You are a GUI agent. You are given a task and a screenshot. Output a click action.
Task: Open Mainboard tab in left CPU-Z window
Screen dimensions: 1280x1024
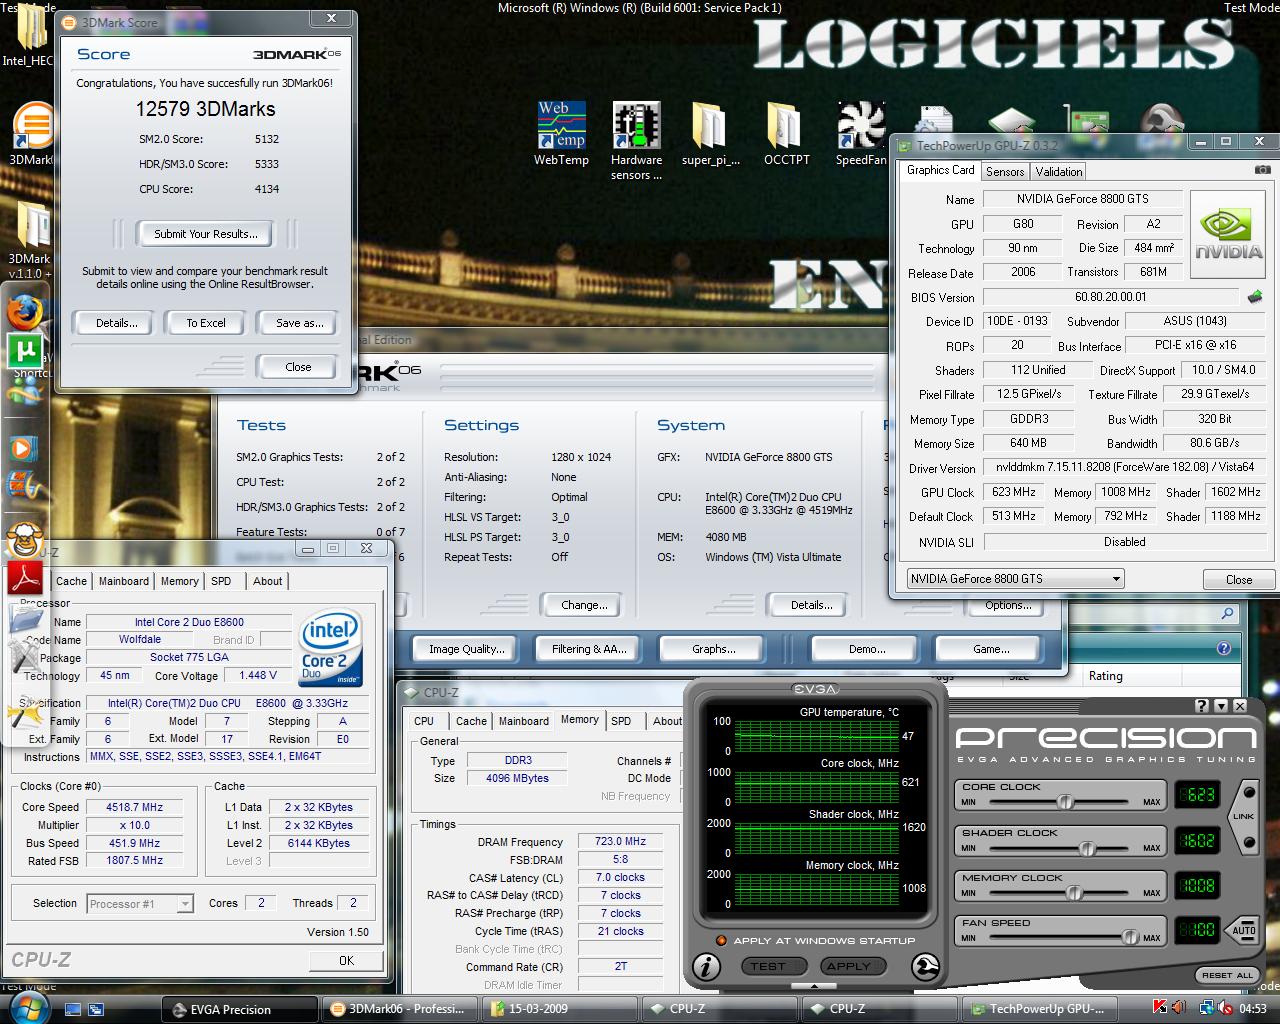[124, 581]
